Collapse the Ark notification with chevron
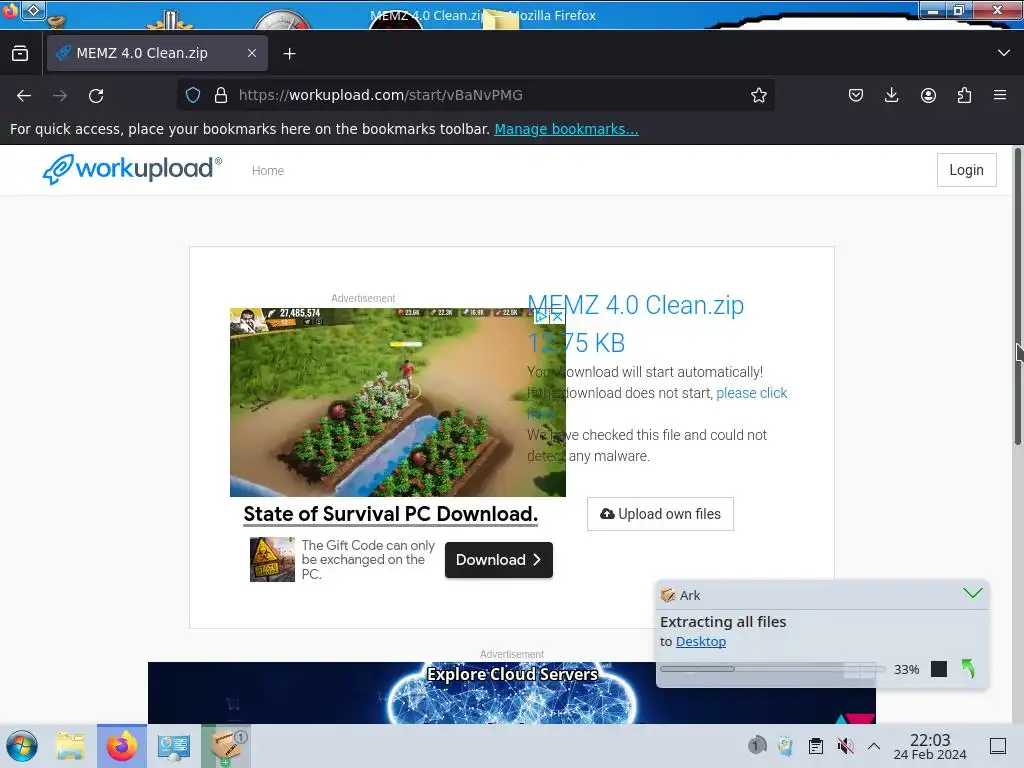The width and height of the screenshot is (1024, 768). click(972, 593)
